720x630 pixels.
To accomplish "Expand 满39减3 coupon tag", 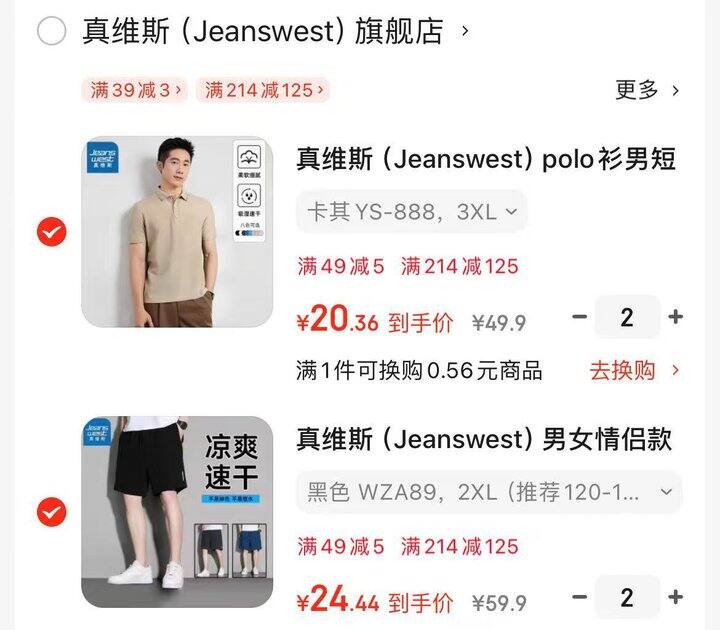I will (135, 90).
